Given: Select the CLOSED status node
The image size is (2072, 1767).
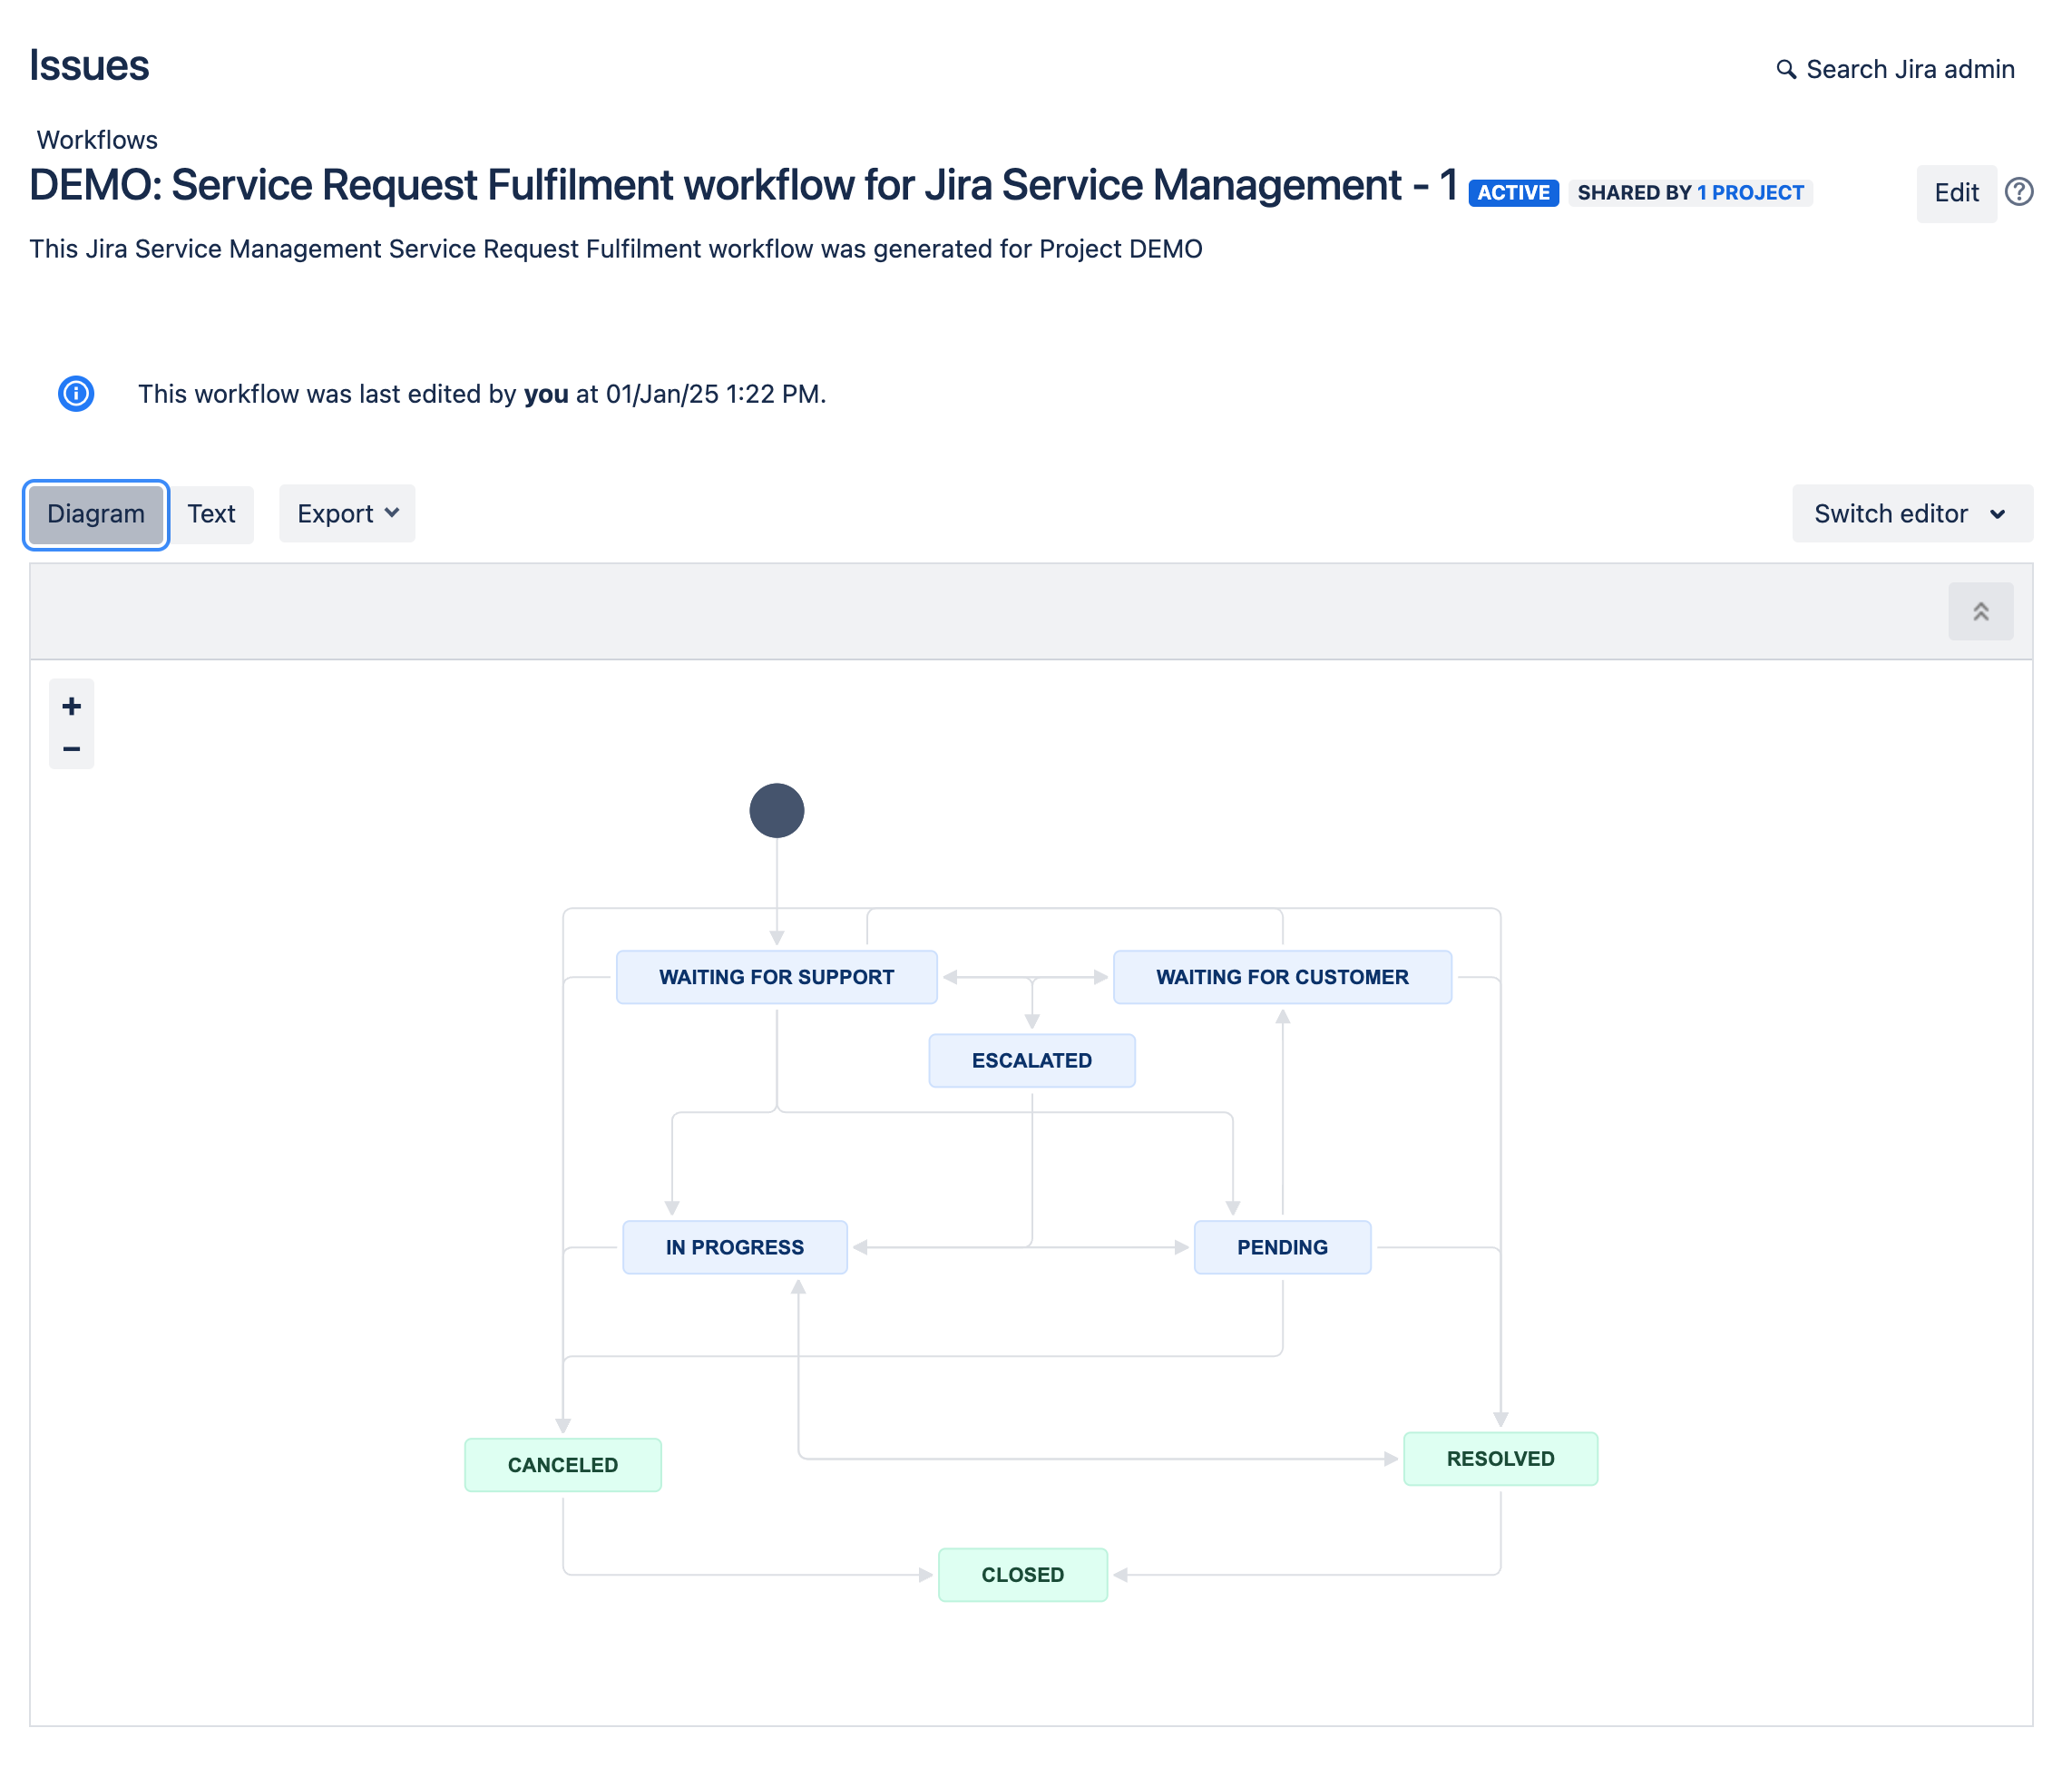Looking at the screenshot, I should click(x=1022, y=1574).
